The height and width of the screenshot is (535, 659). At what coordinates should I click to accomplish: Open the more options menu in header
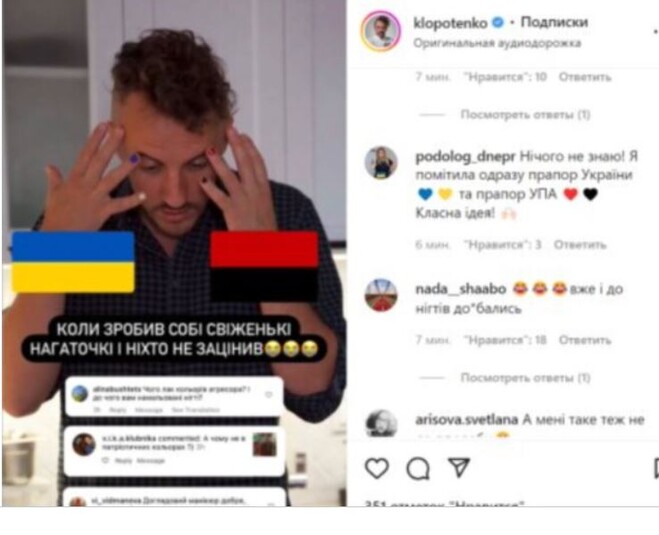click(x=656, y=32)
